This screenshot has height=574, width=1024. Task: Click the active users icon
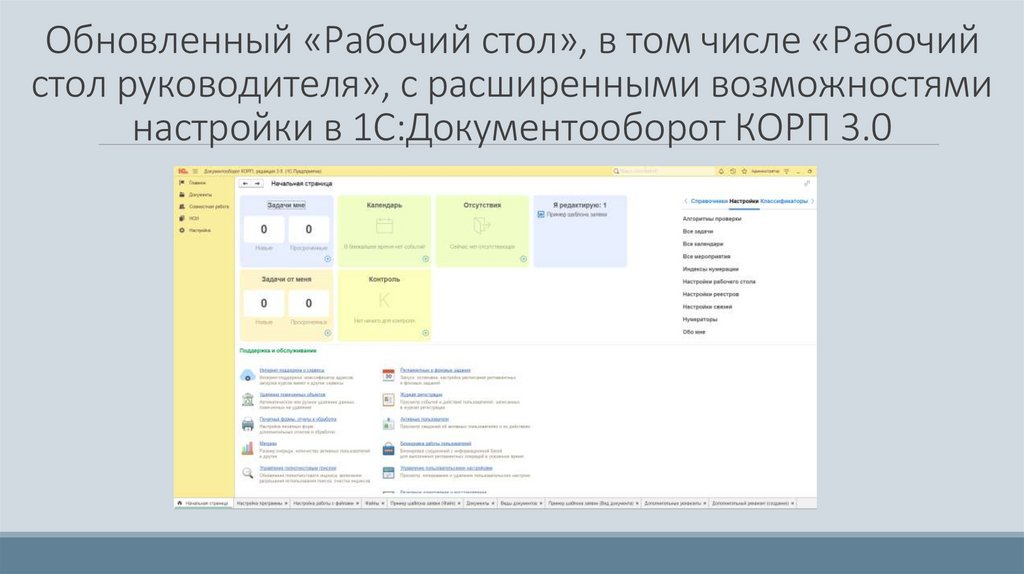[x=389, y=424]
